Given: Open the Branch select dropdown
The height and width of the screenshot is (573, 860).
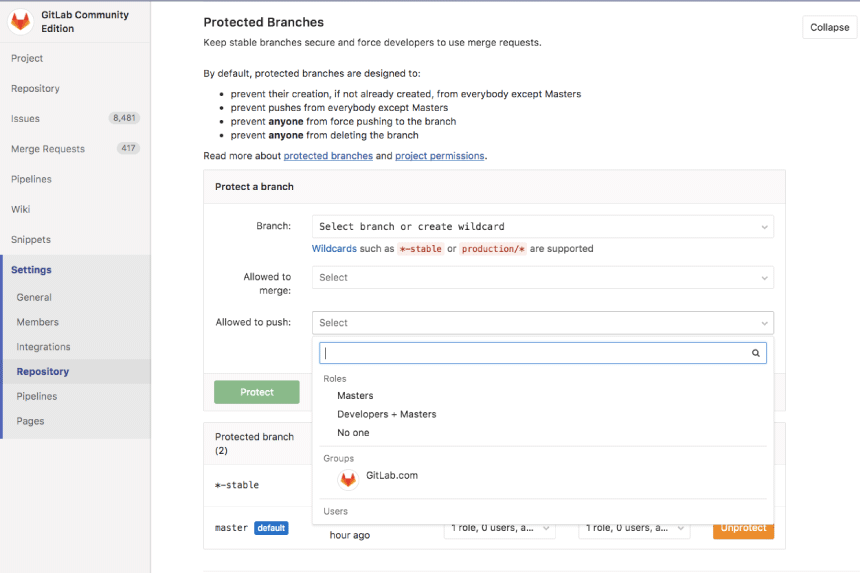Looking at the screenshot, I should pyautogui.click(x=542, y=226).
